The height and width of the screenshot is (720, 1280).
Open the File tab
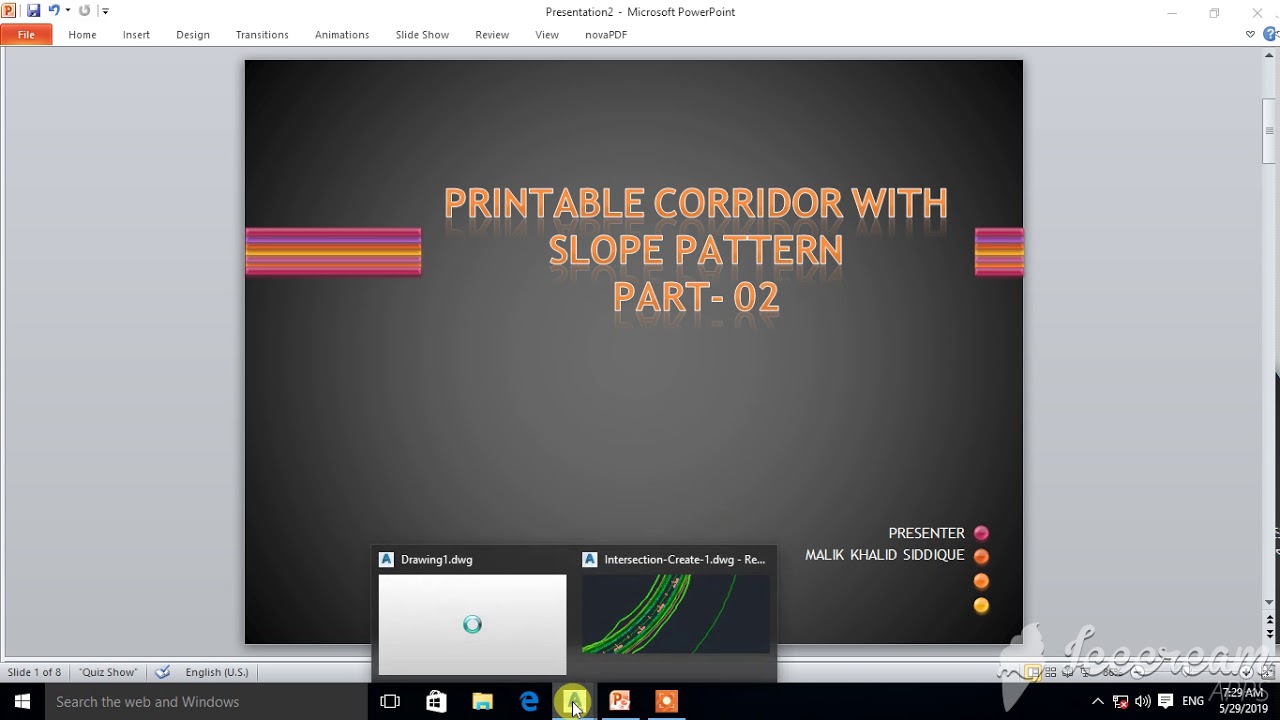click(26, 35)
